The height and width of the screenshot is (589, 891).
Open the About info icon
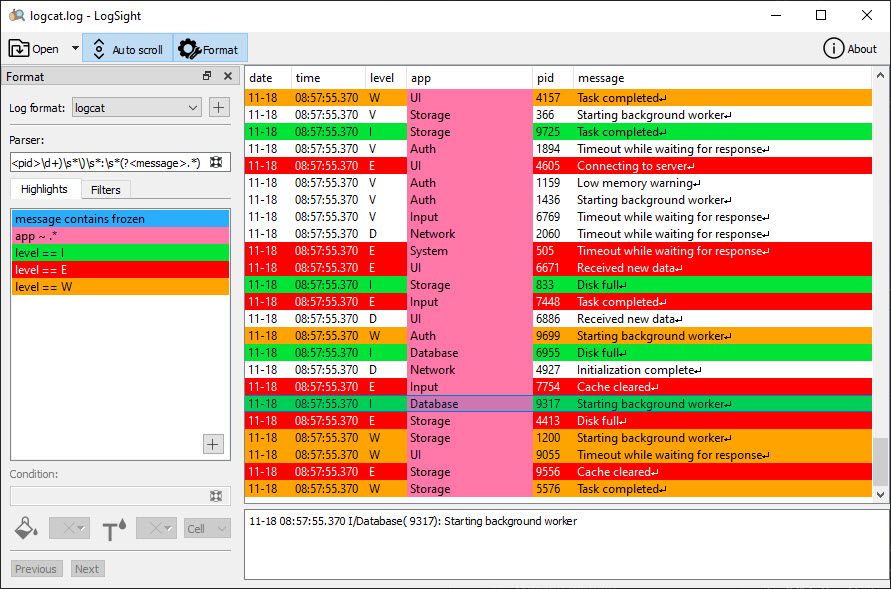pos(836,47)
